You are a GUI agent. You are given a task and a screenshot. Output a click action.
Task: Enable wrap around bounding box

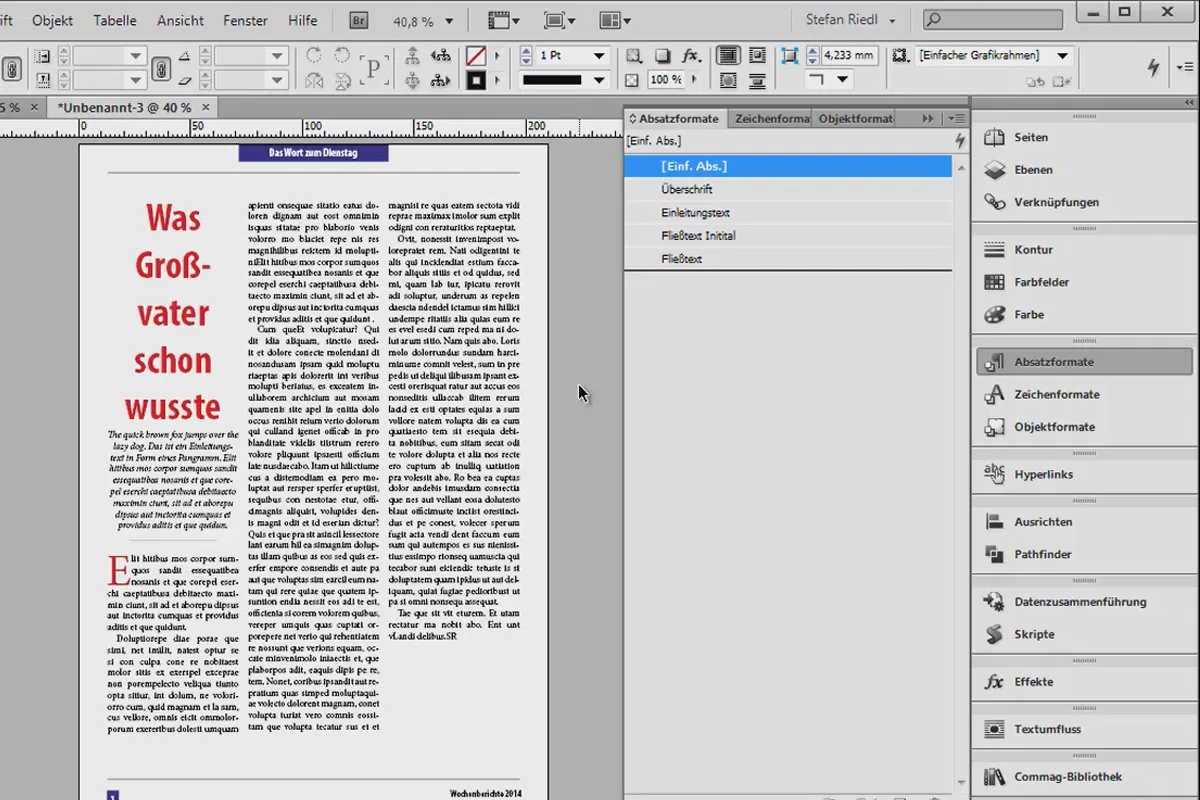(x=756, y=56)
